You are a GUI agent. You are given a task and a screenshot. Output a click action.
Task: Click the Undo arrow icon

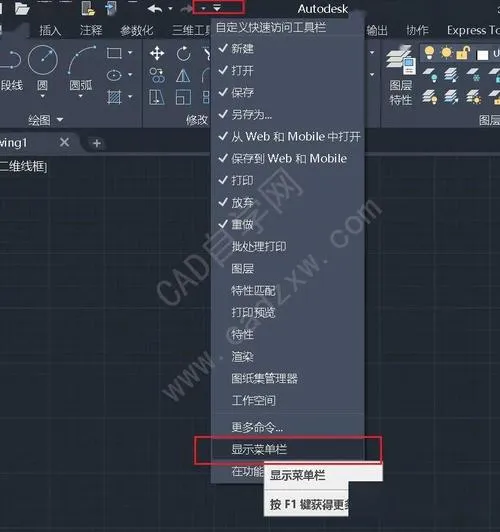(x=155, y=9)
